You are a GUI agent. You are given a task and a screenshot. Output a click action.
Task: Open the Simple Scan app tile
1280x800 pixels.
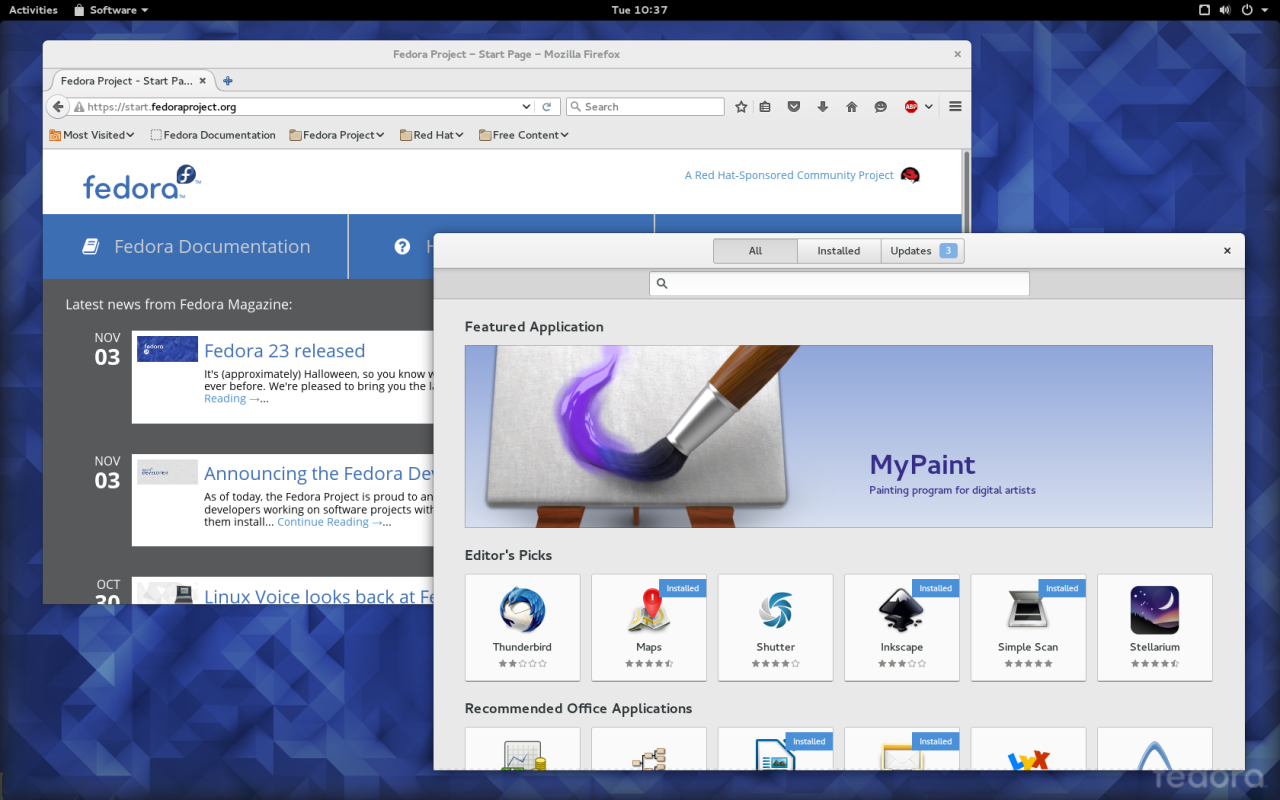tap(1028, 627)
